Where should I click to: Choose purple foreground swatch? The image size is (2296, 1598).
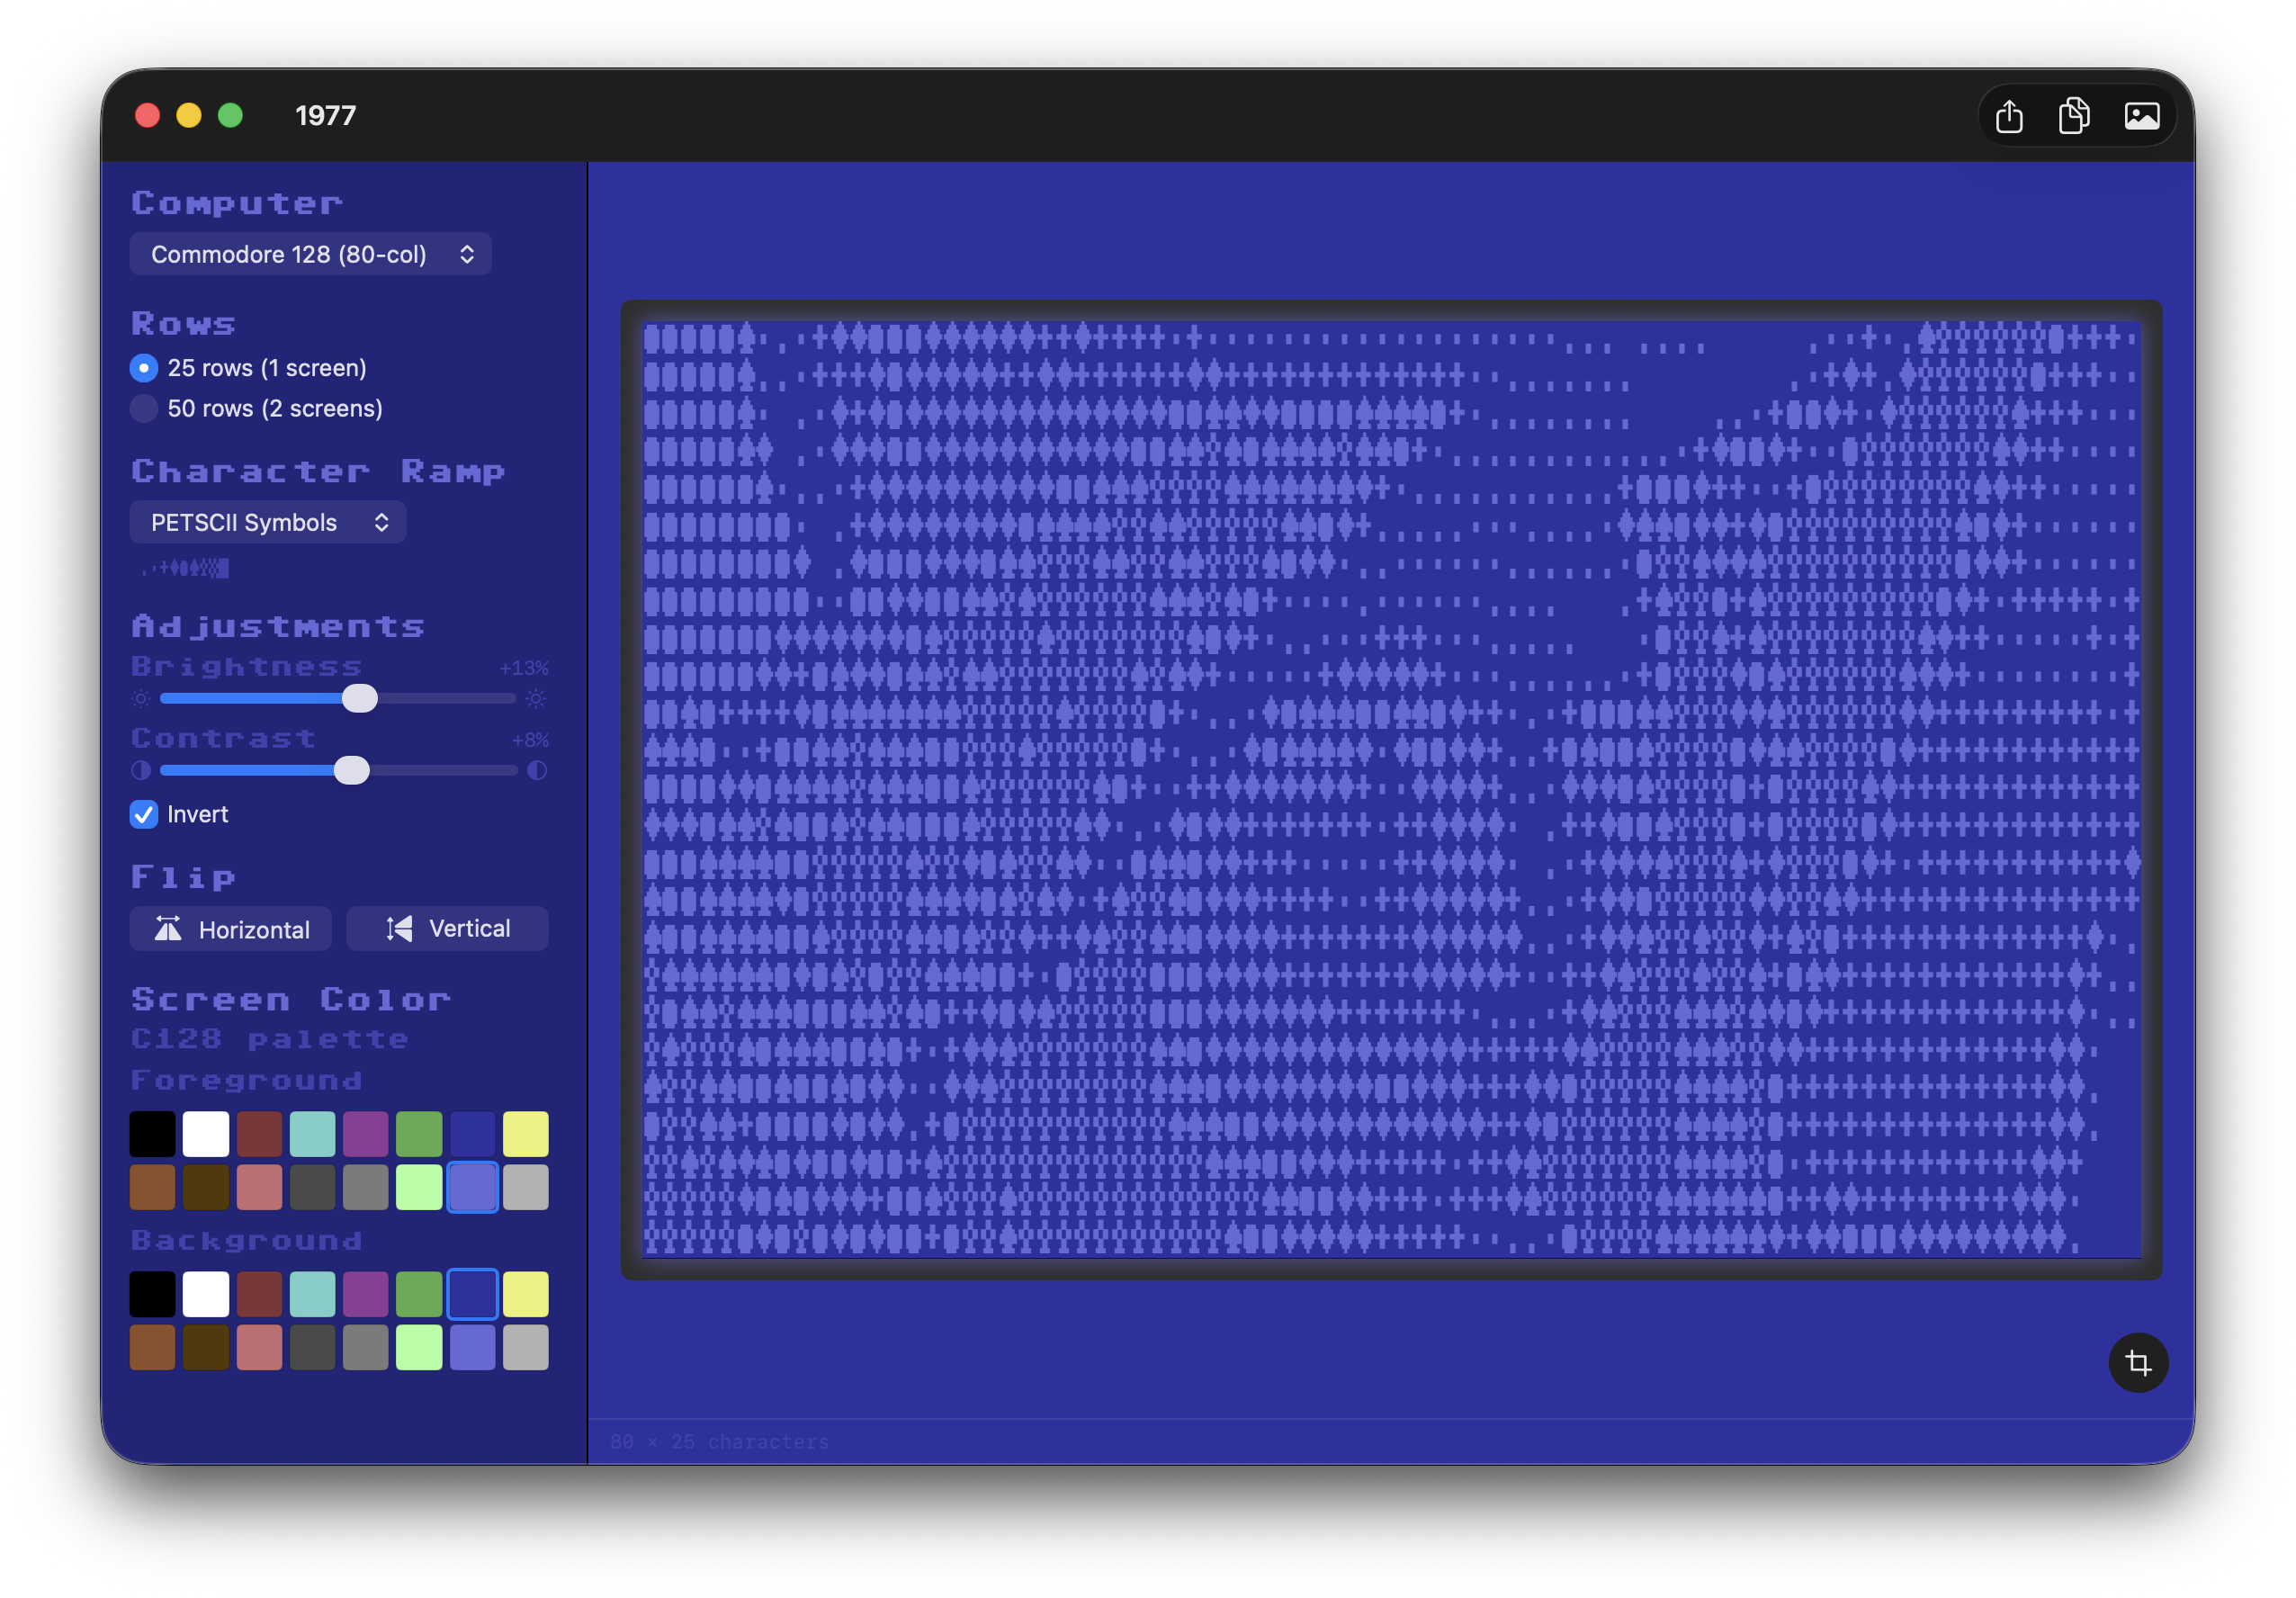366,1134
